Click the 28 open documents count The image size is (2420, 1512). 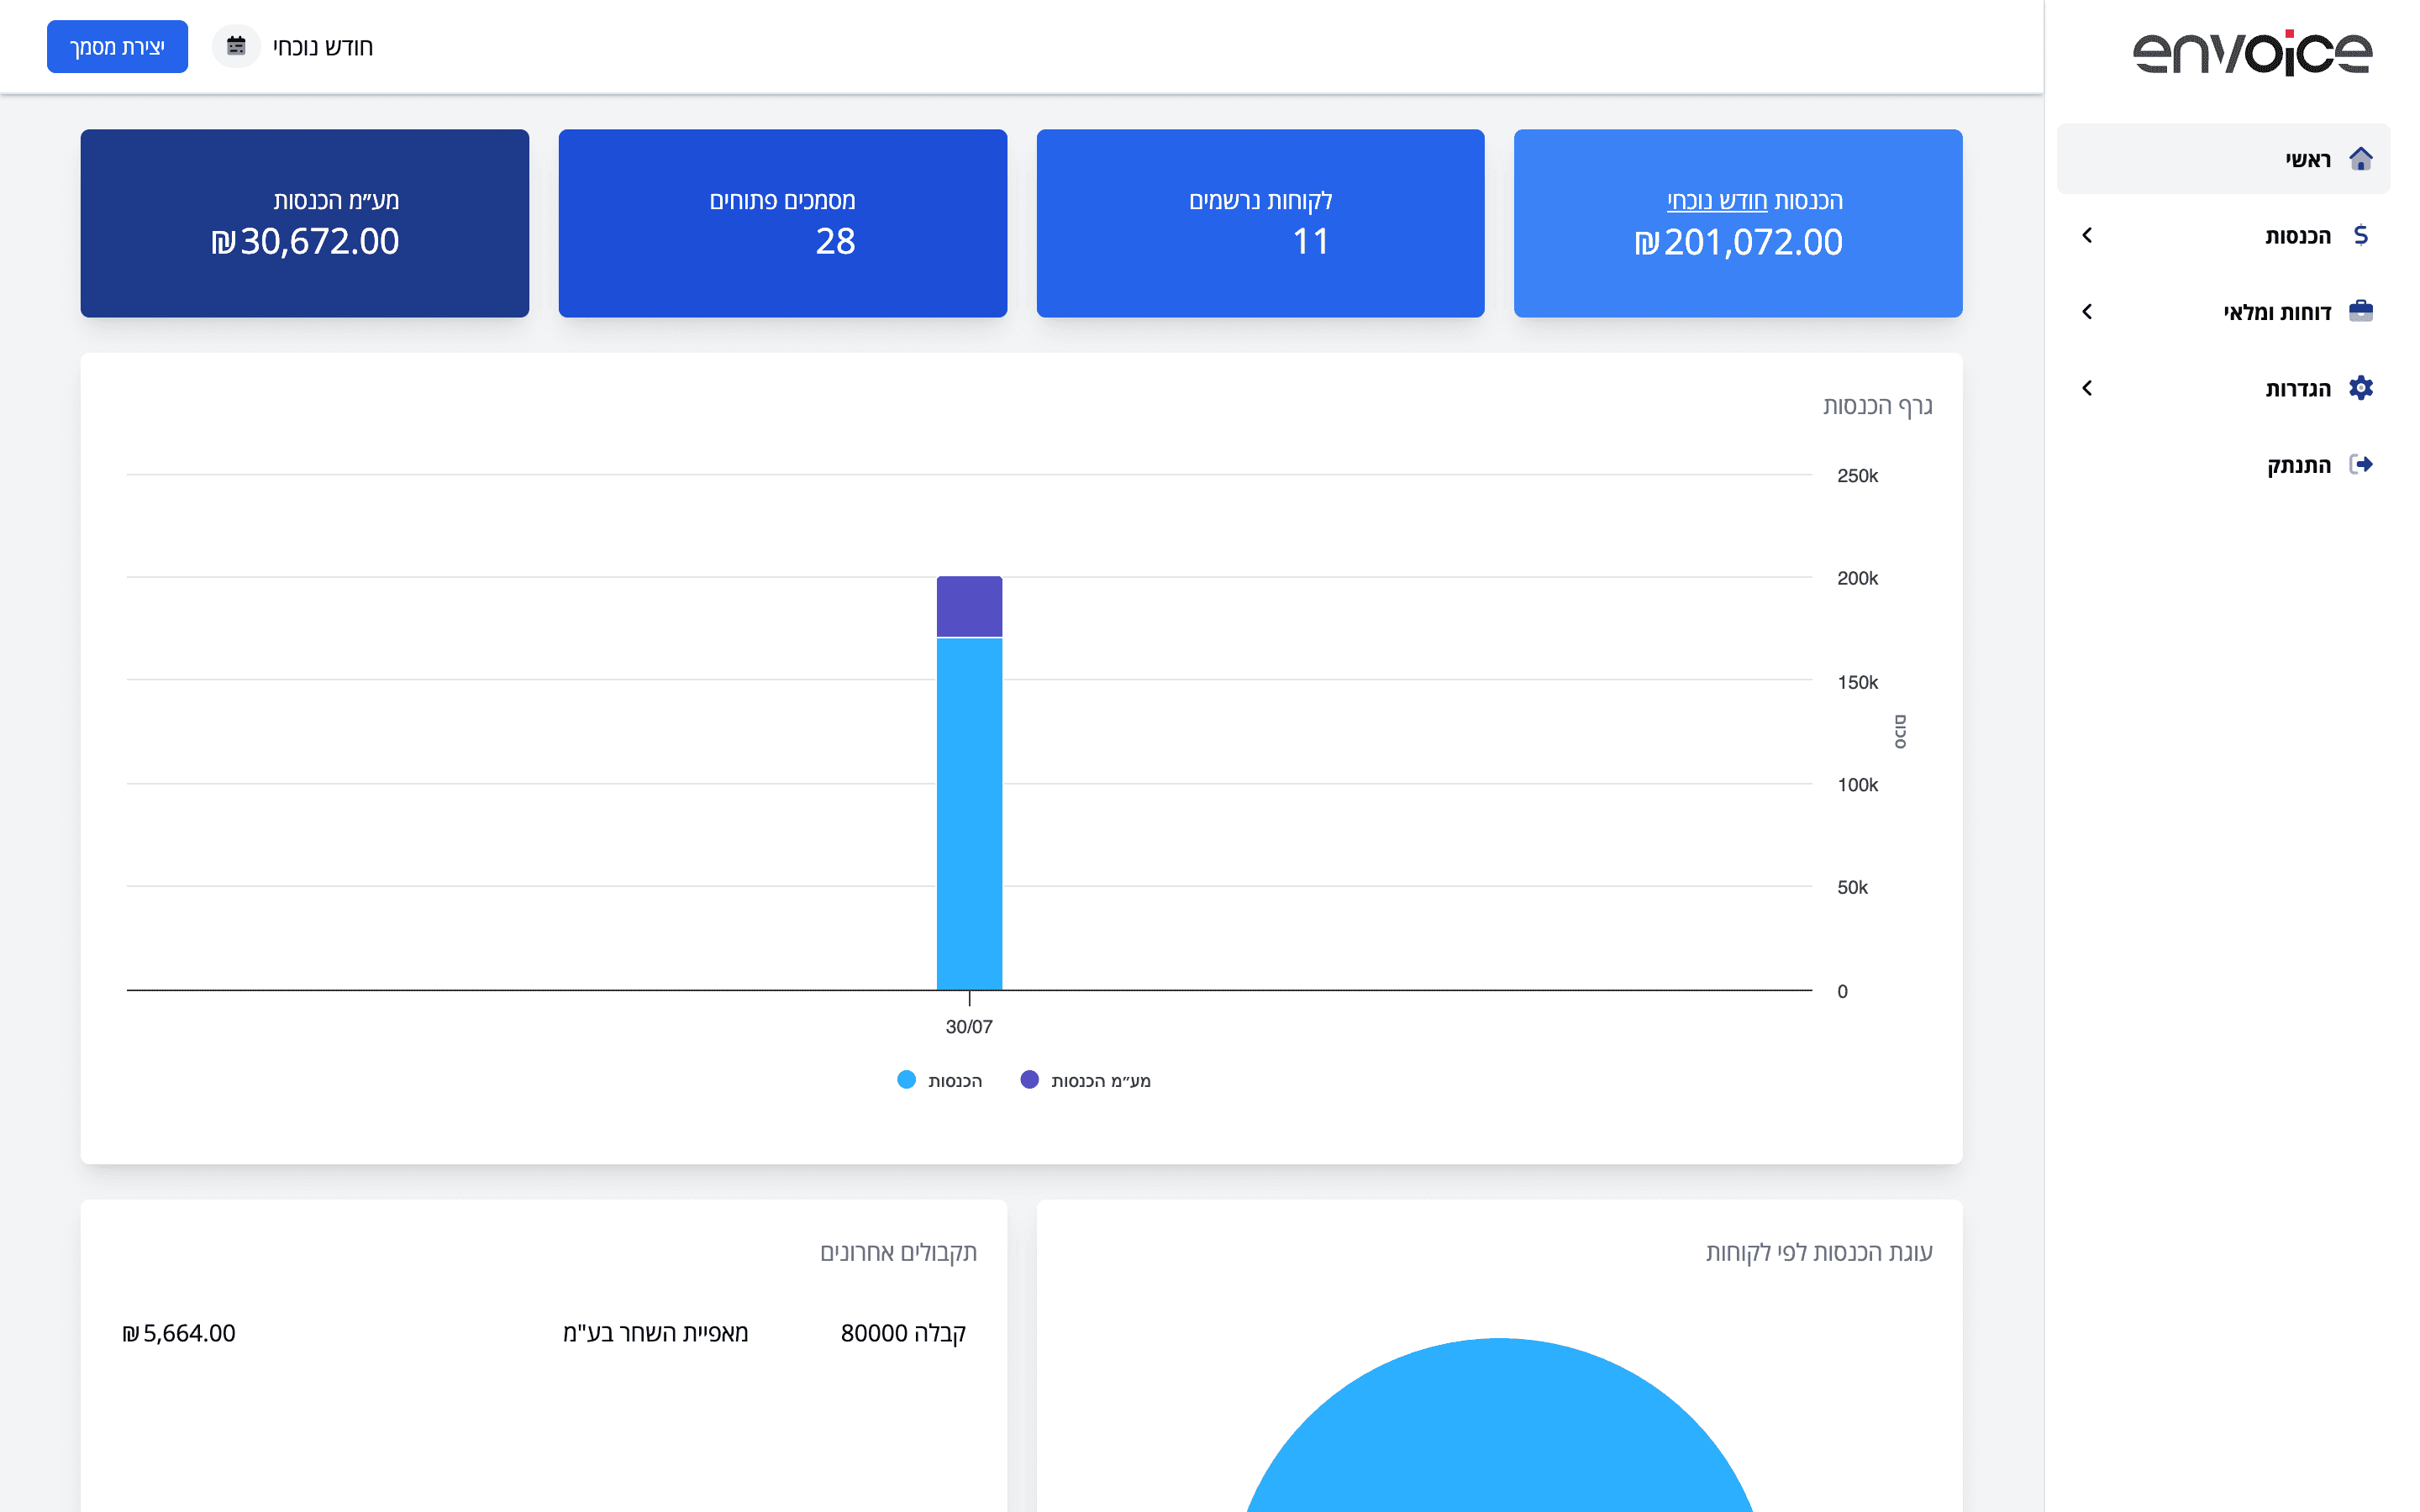coord(835,241)
